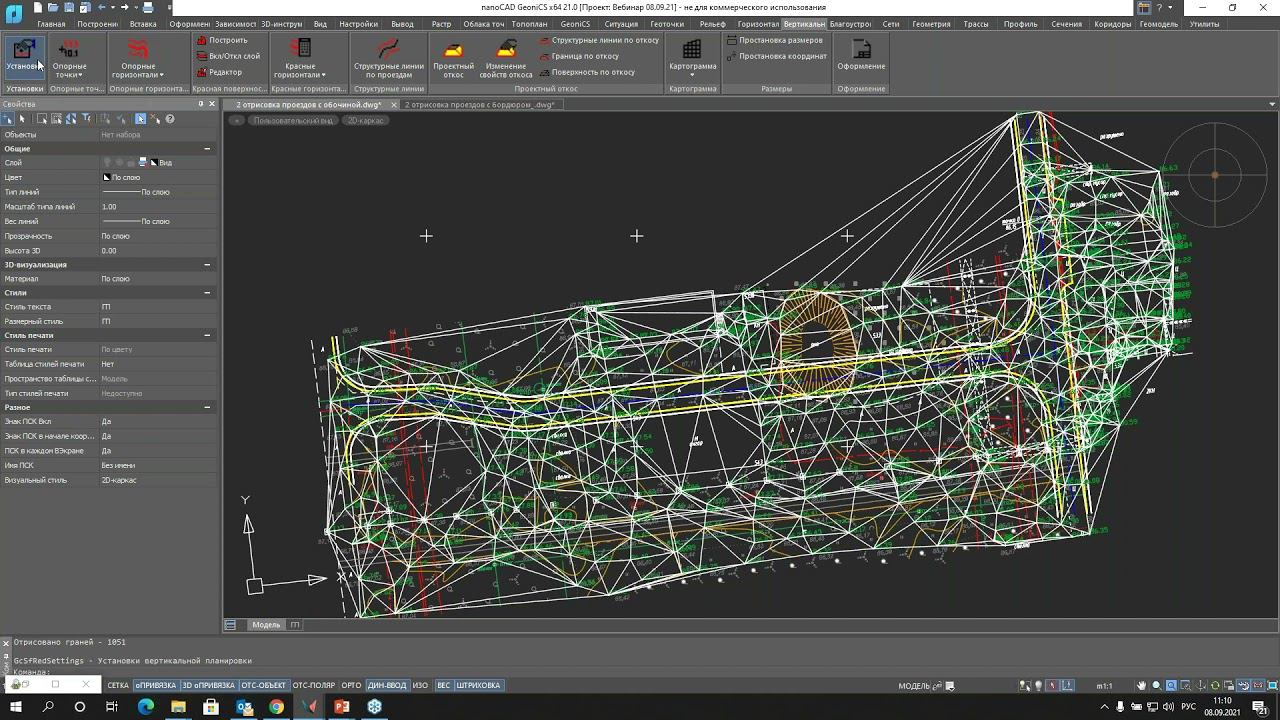Switch to drawing tab with бордюром

(479, 104)
